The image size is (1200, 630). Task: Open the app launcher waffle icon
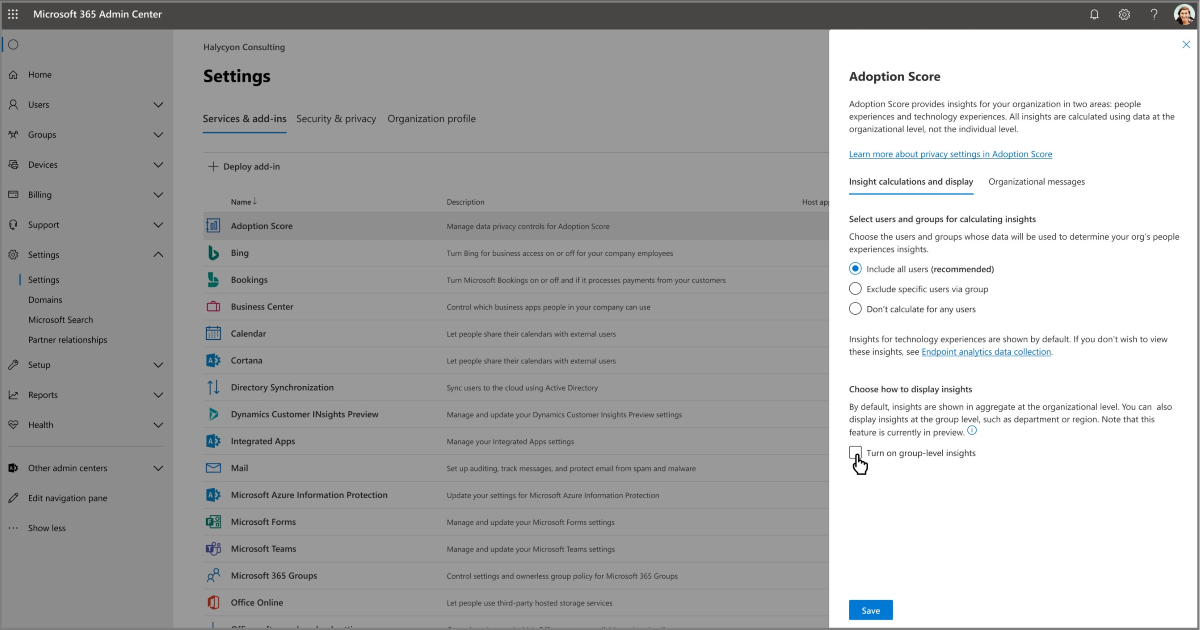tap(13, 14)
